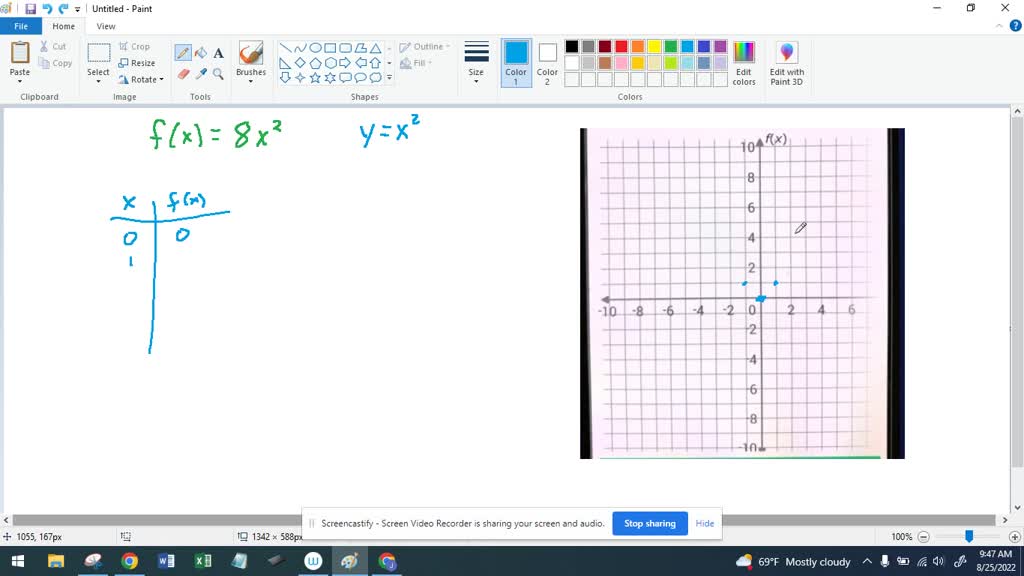Select the Text tool

click(218, 52)
